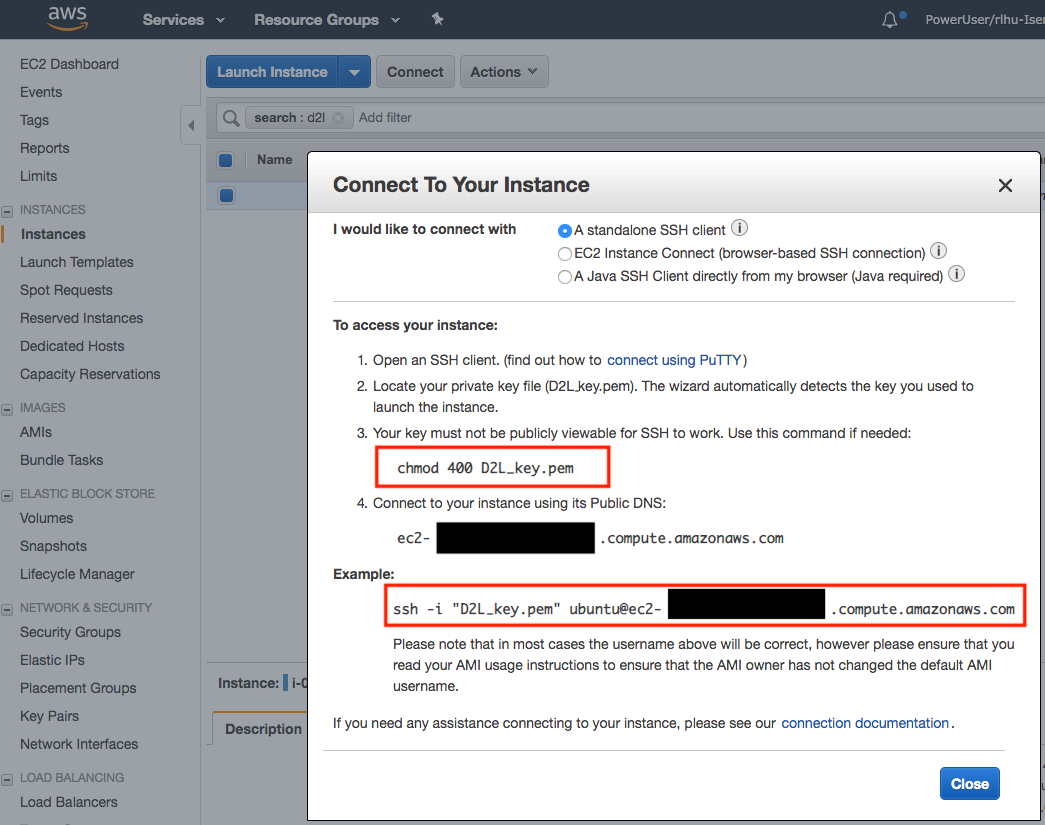Open the Services dropdown menu
The height and width of the screenshot is (825, 1045).
183,20
